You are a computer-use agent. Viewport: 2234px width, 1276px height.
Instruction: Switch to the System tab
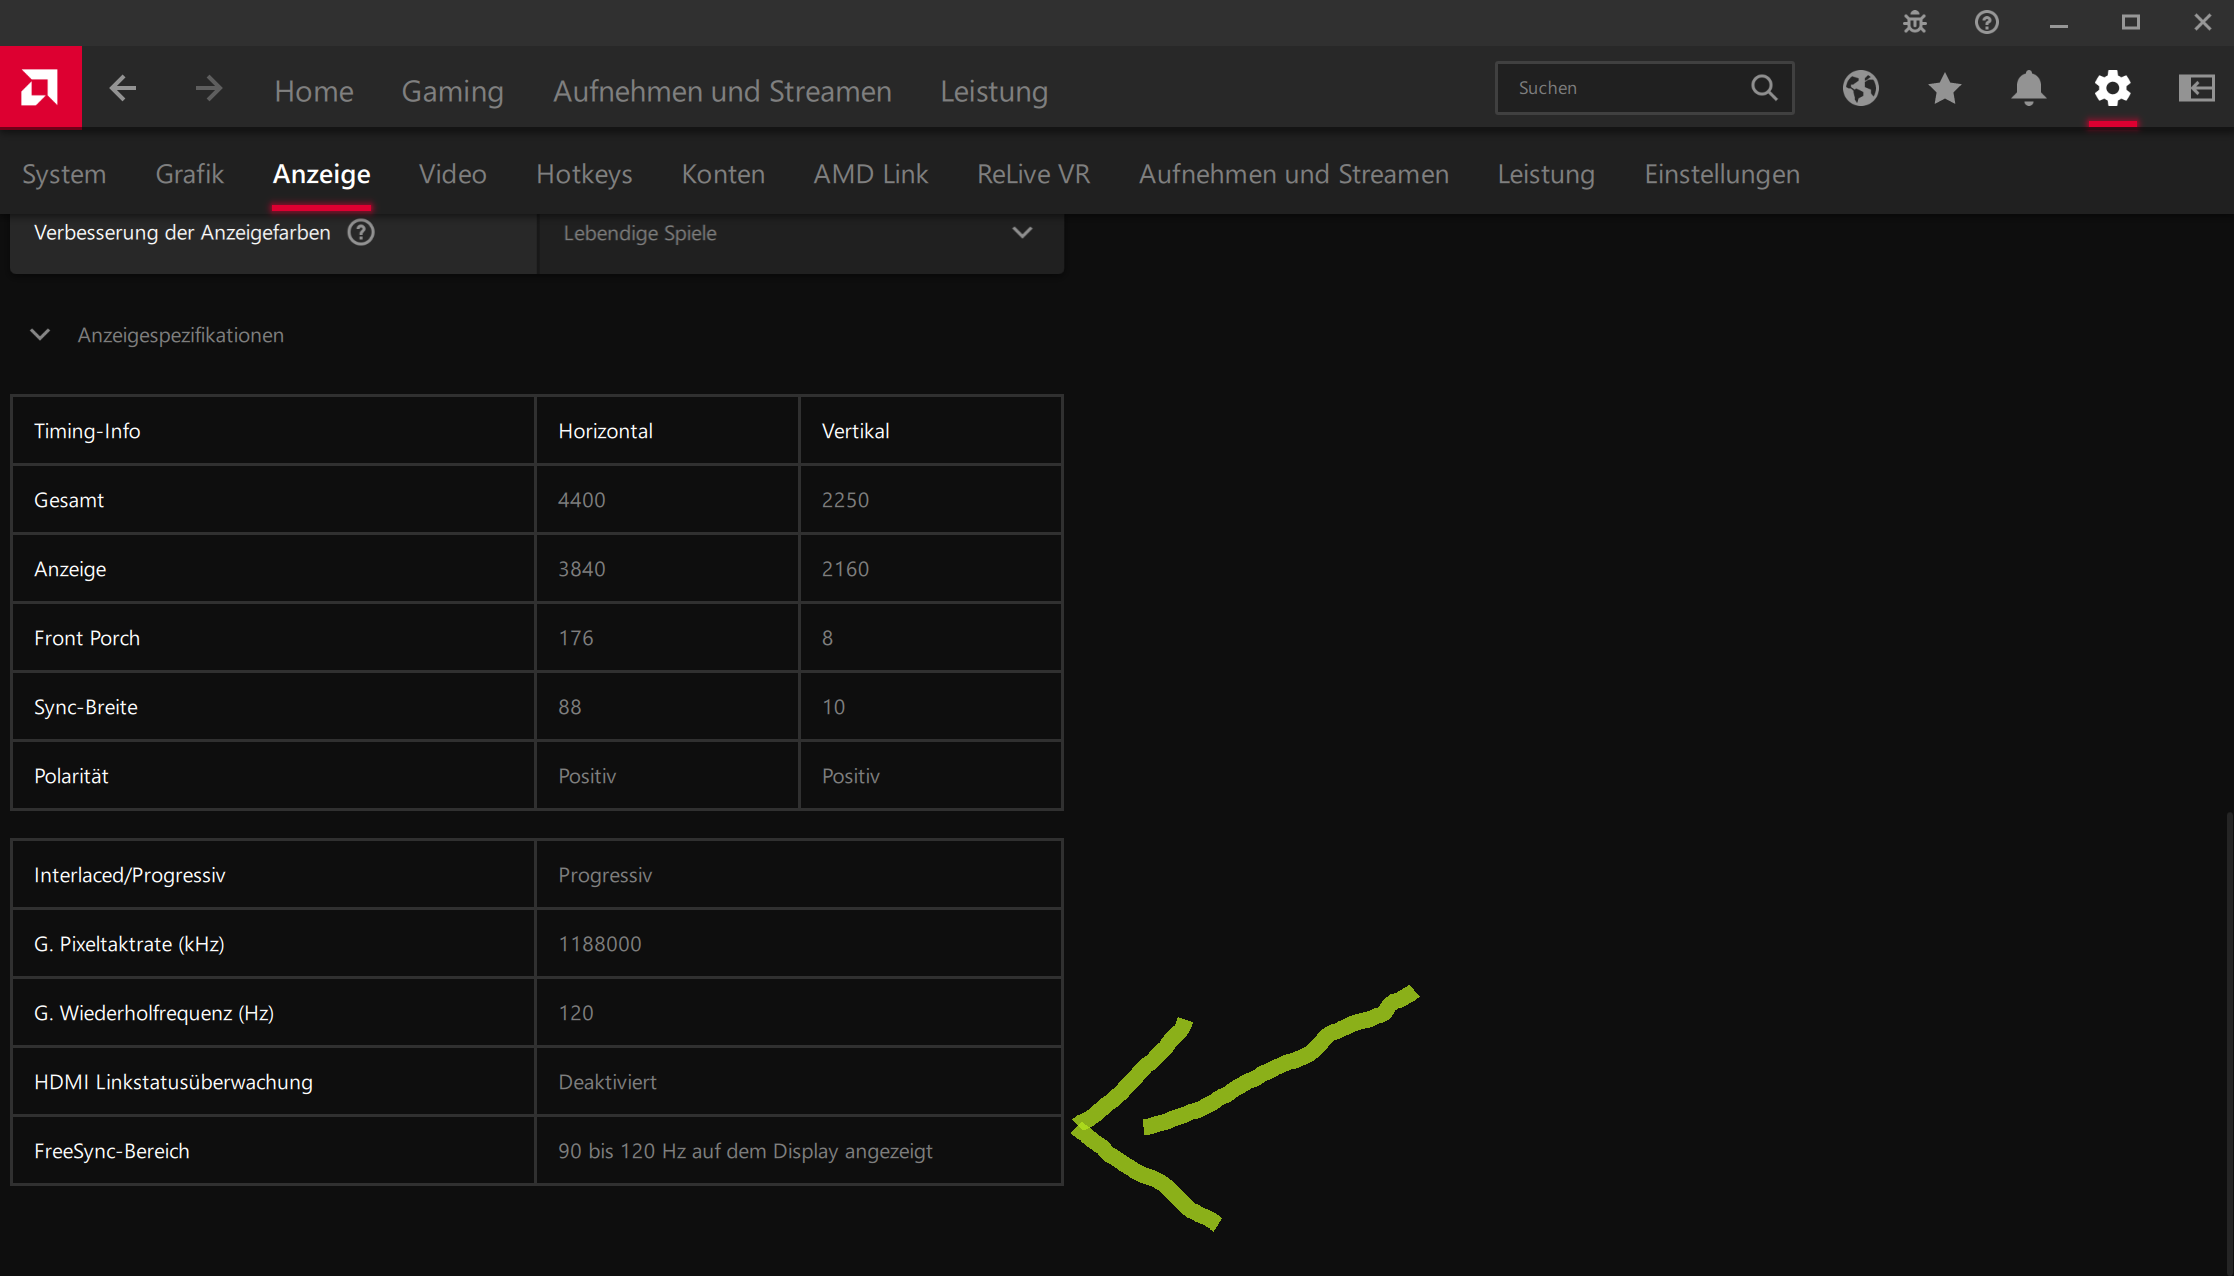pyautogui.click(x=64, y=174)
